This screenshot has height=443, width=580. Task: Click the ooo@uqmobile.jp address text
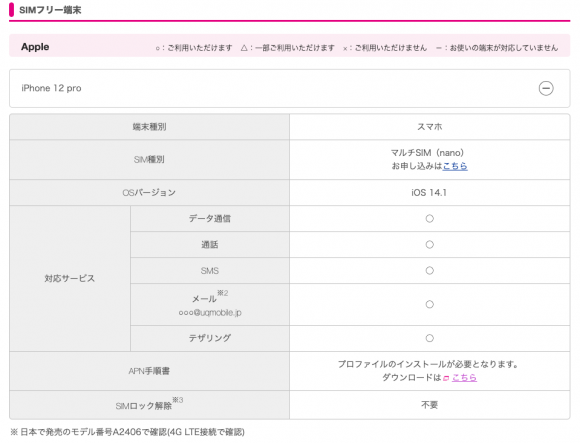(x=210, y=313)
